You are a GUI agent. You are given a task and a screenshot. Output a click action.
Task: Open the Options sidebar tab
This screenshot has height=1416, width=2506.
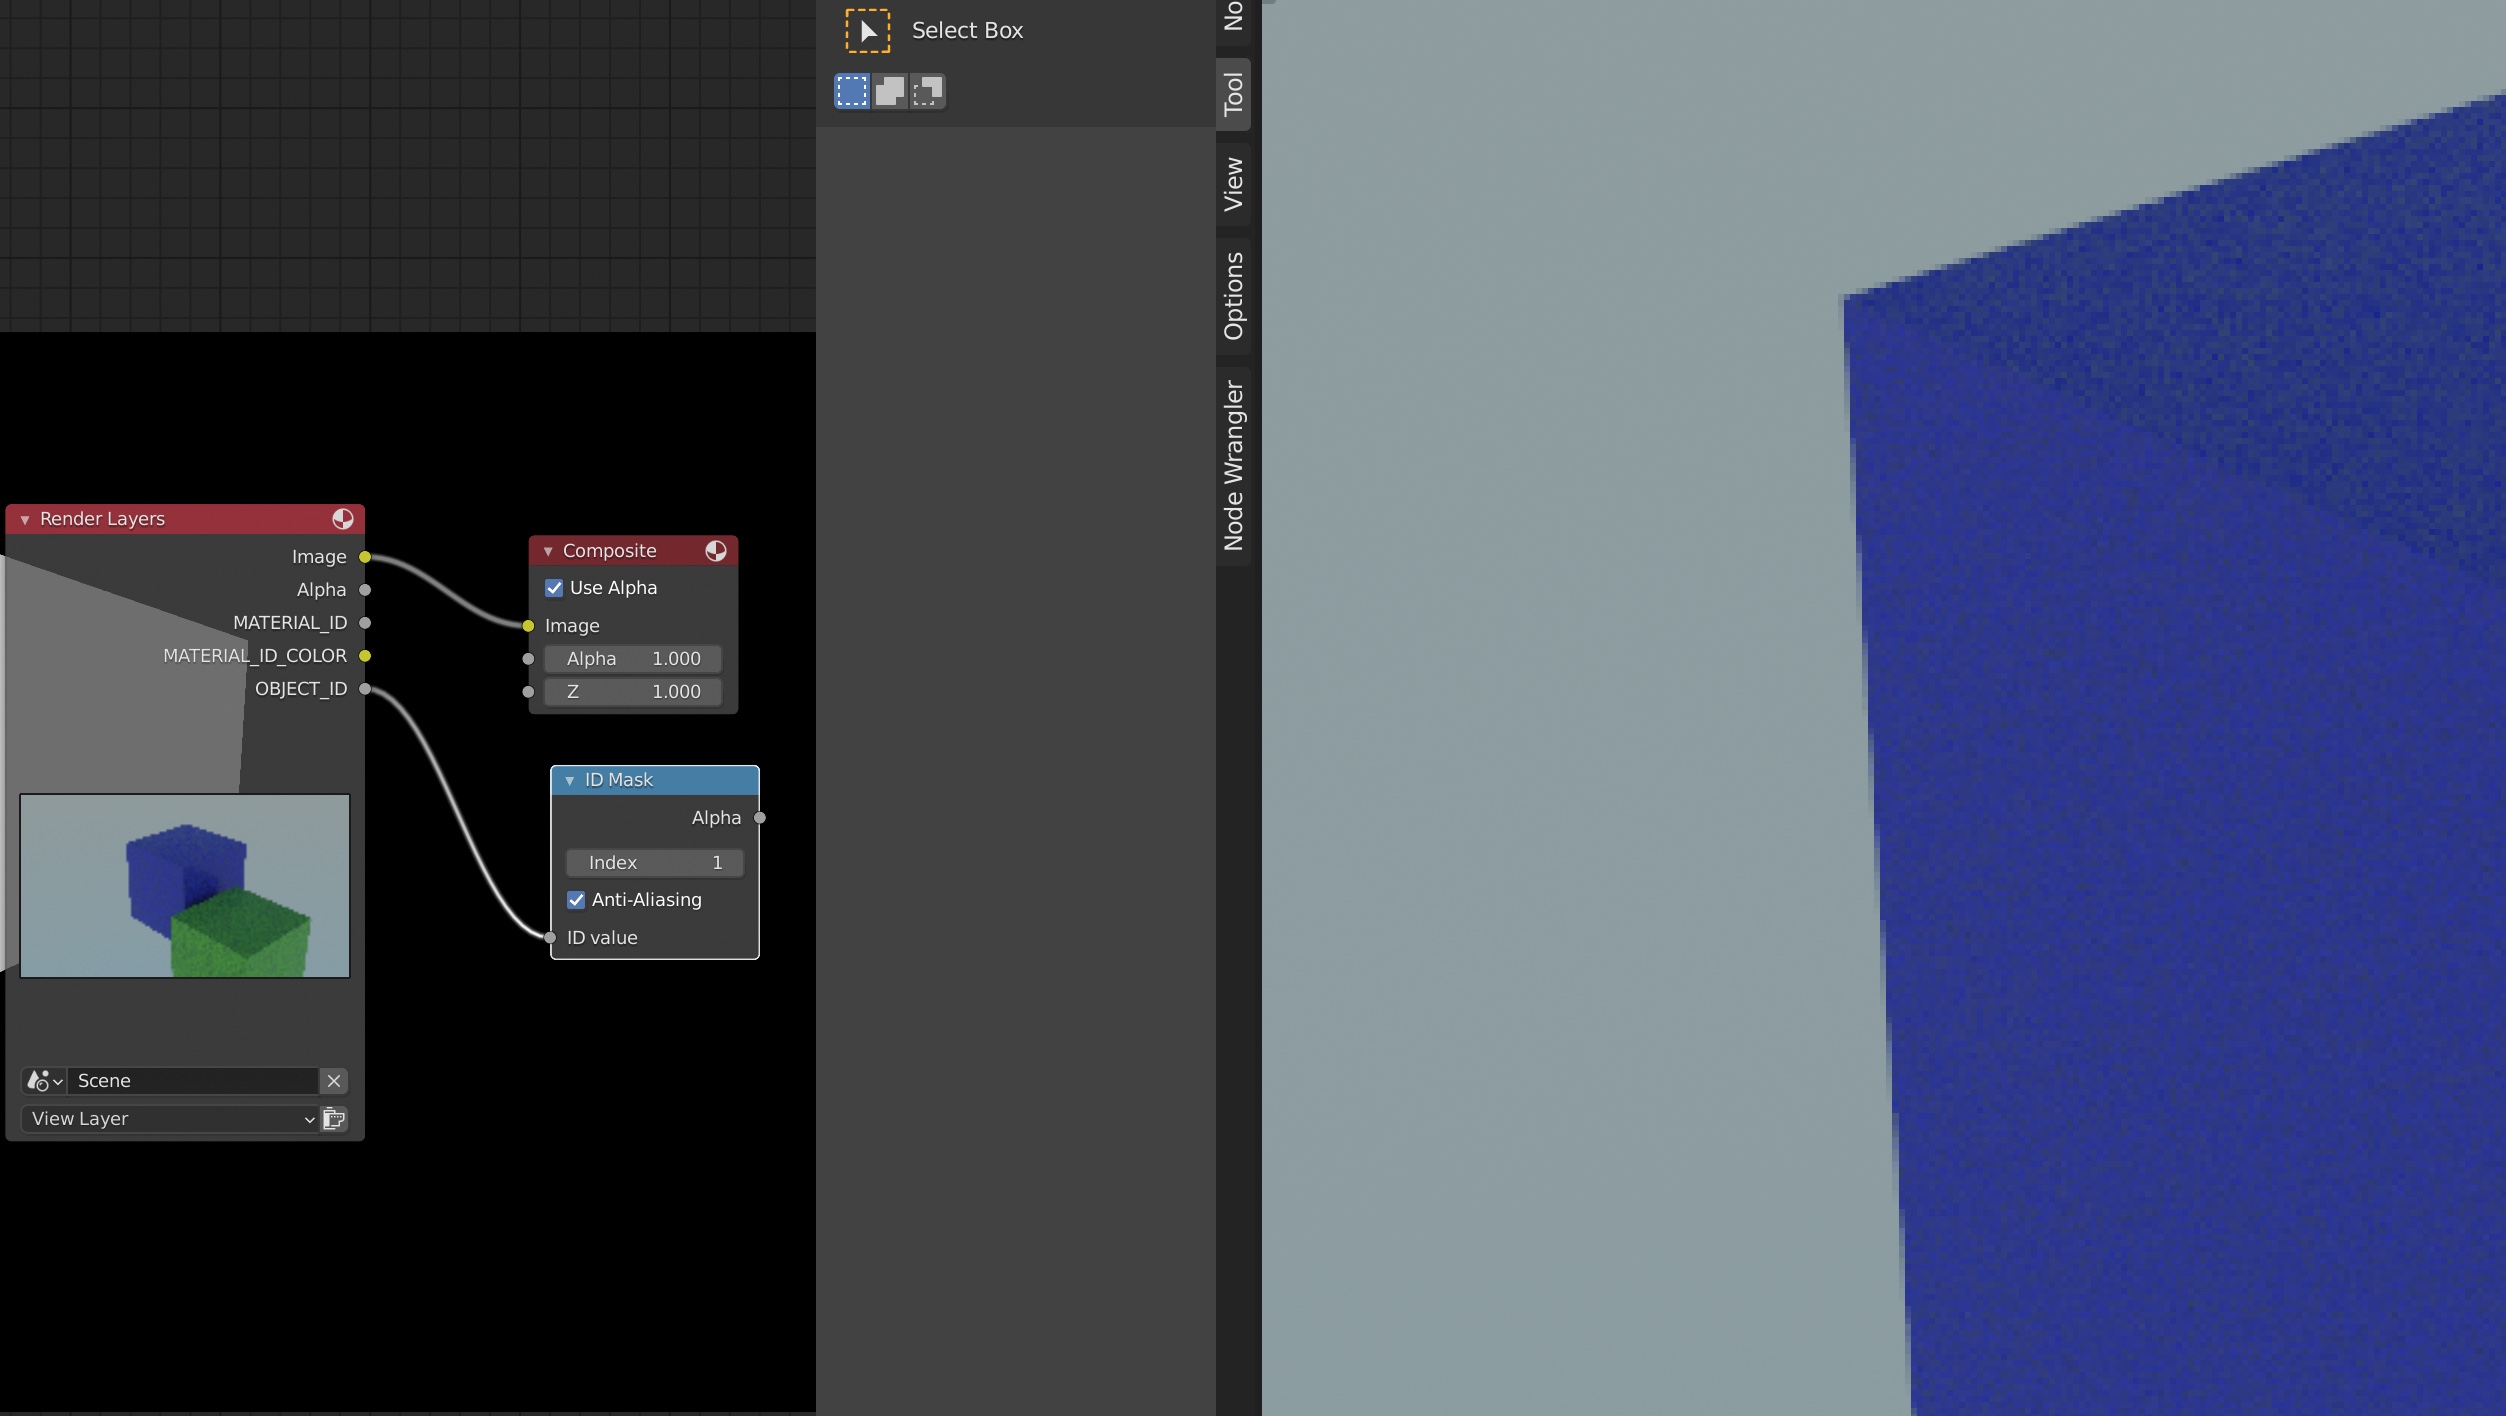(1233, 296)
